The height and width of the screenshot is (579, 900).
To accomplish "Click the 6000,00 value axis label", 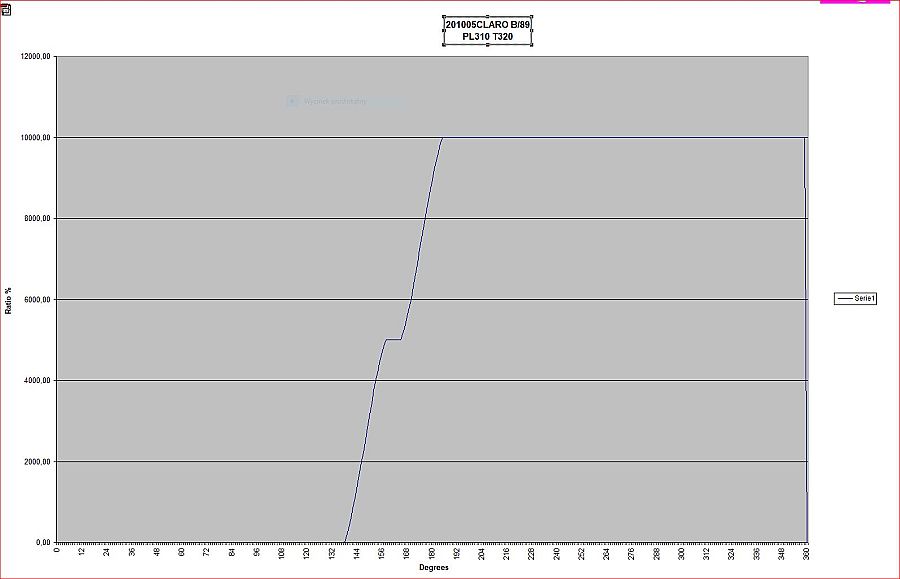I will click(37, 300).
